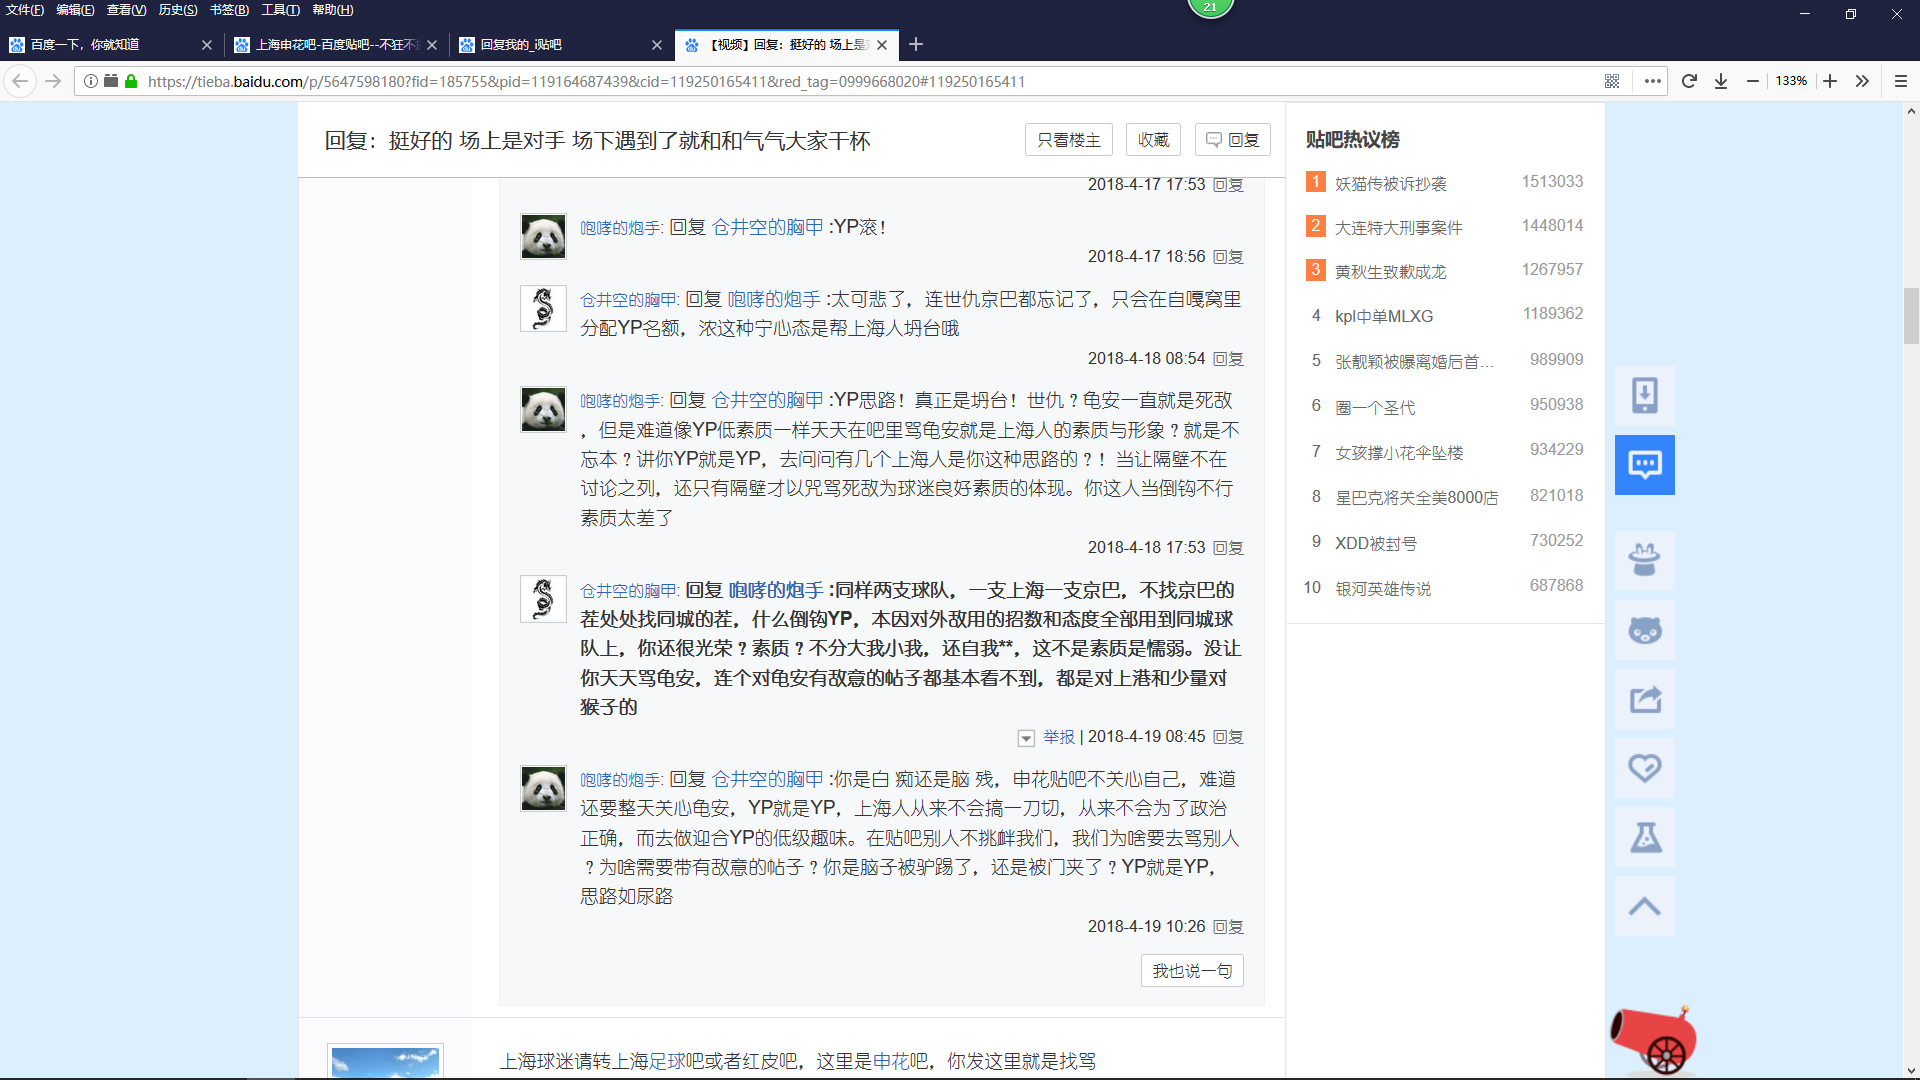Click the vertical scrollbar thumb

pos(1911,315)
